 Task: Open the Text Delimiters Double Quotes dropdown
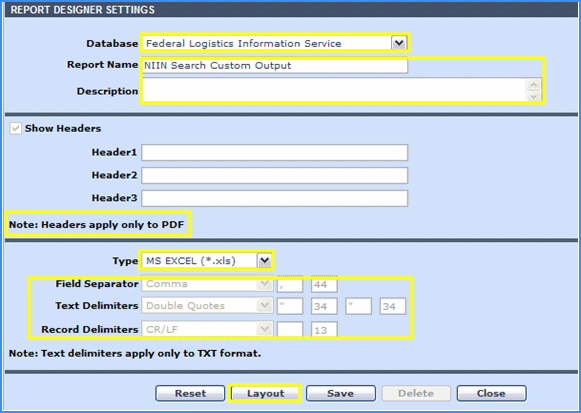coord(207,306)
